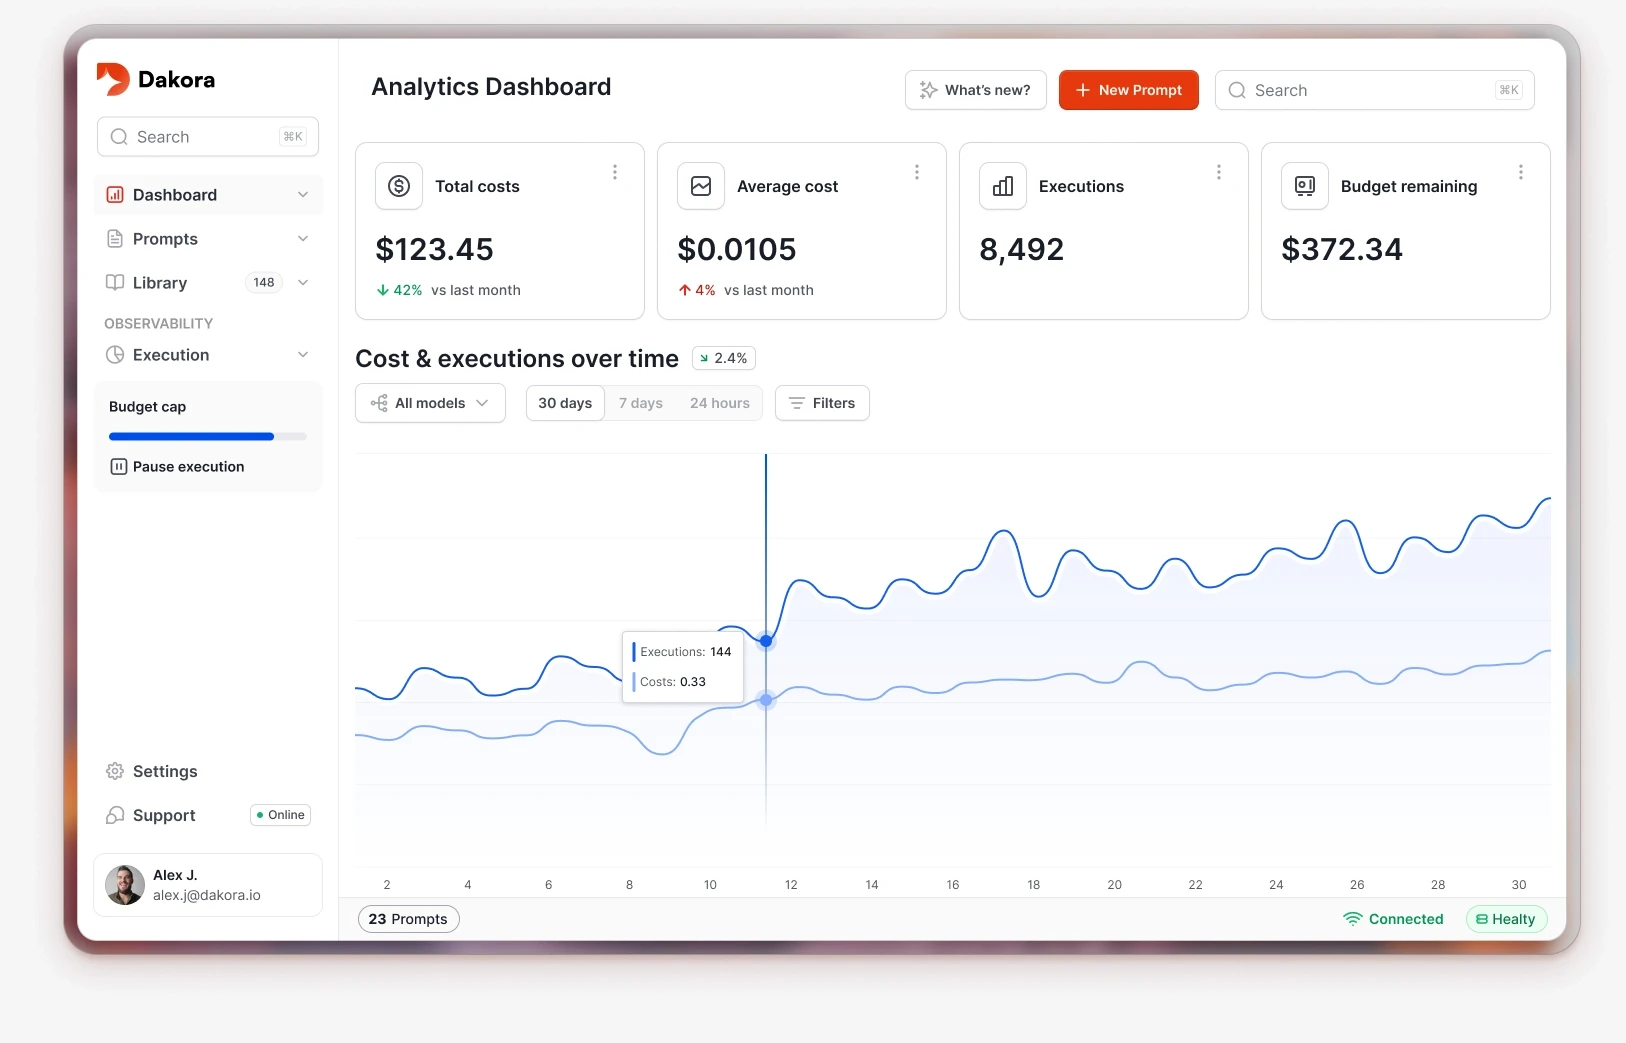Viewport: 1626px width, 1043px height.
Task: Click the Connected wifi status icon
Action: [1352, 919]
